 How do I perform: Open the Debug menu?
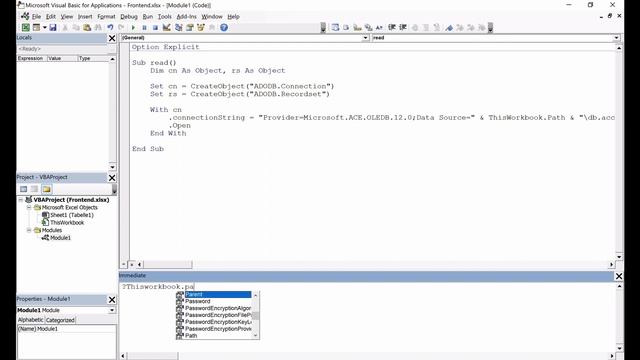click(x=129, y=17)
